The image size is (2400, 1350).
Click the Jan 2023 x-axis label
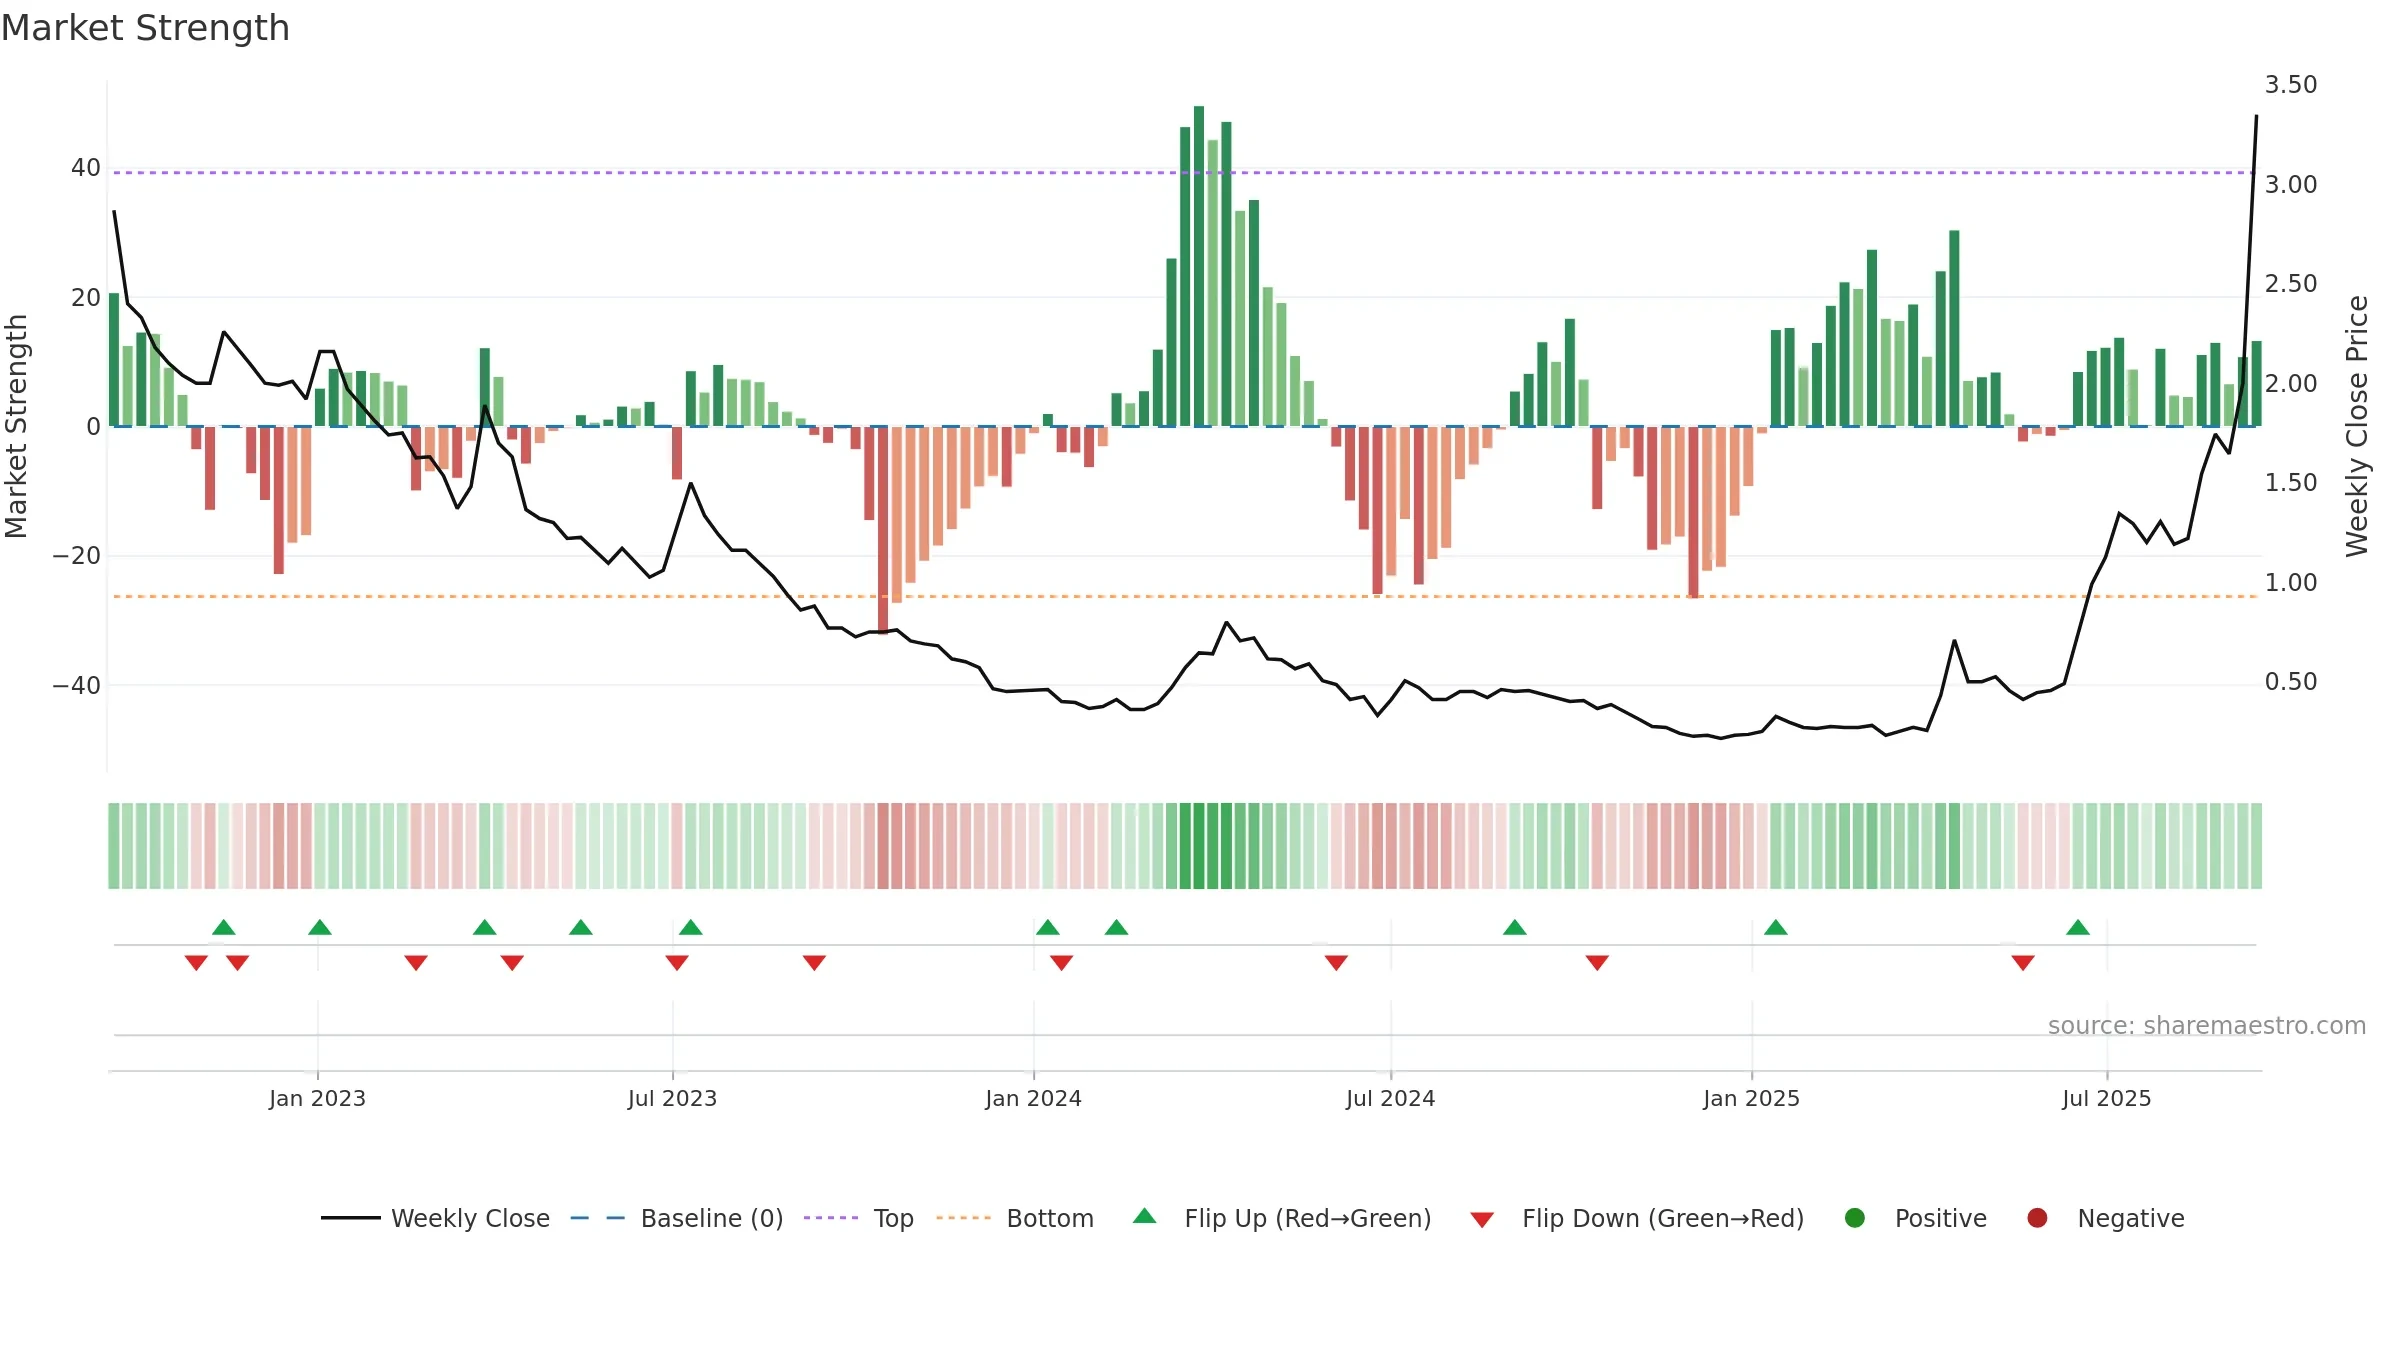click(x=317, y=1098)
